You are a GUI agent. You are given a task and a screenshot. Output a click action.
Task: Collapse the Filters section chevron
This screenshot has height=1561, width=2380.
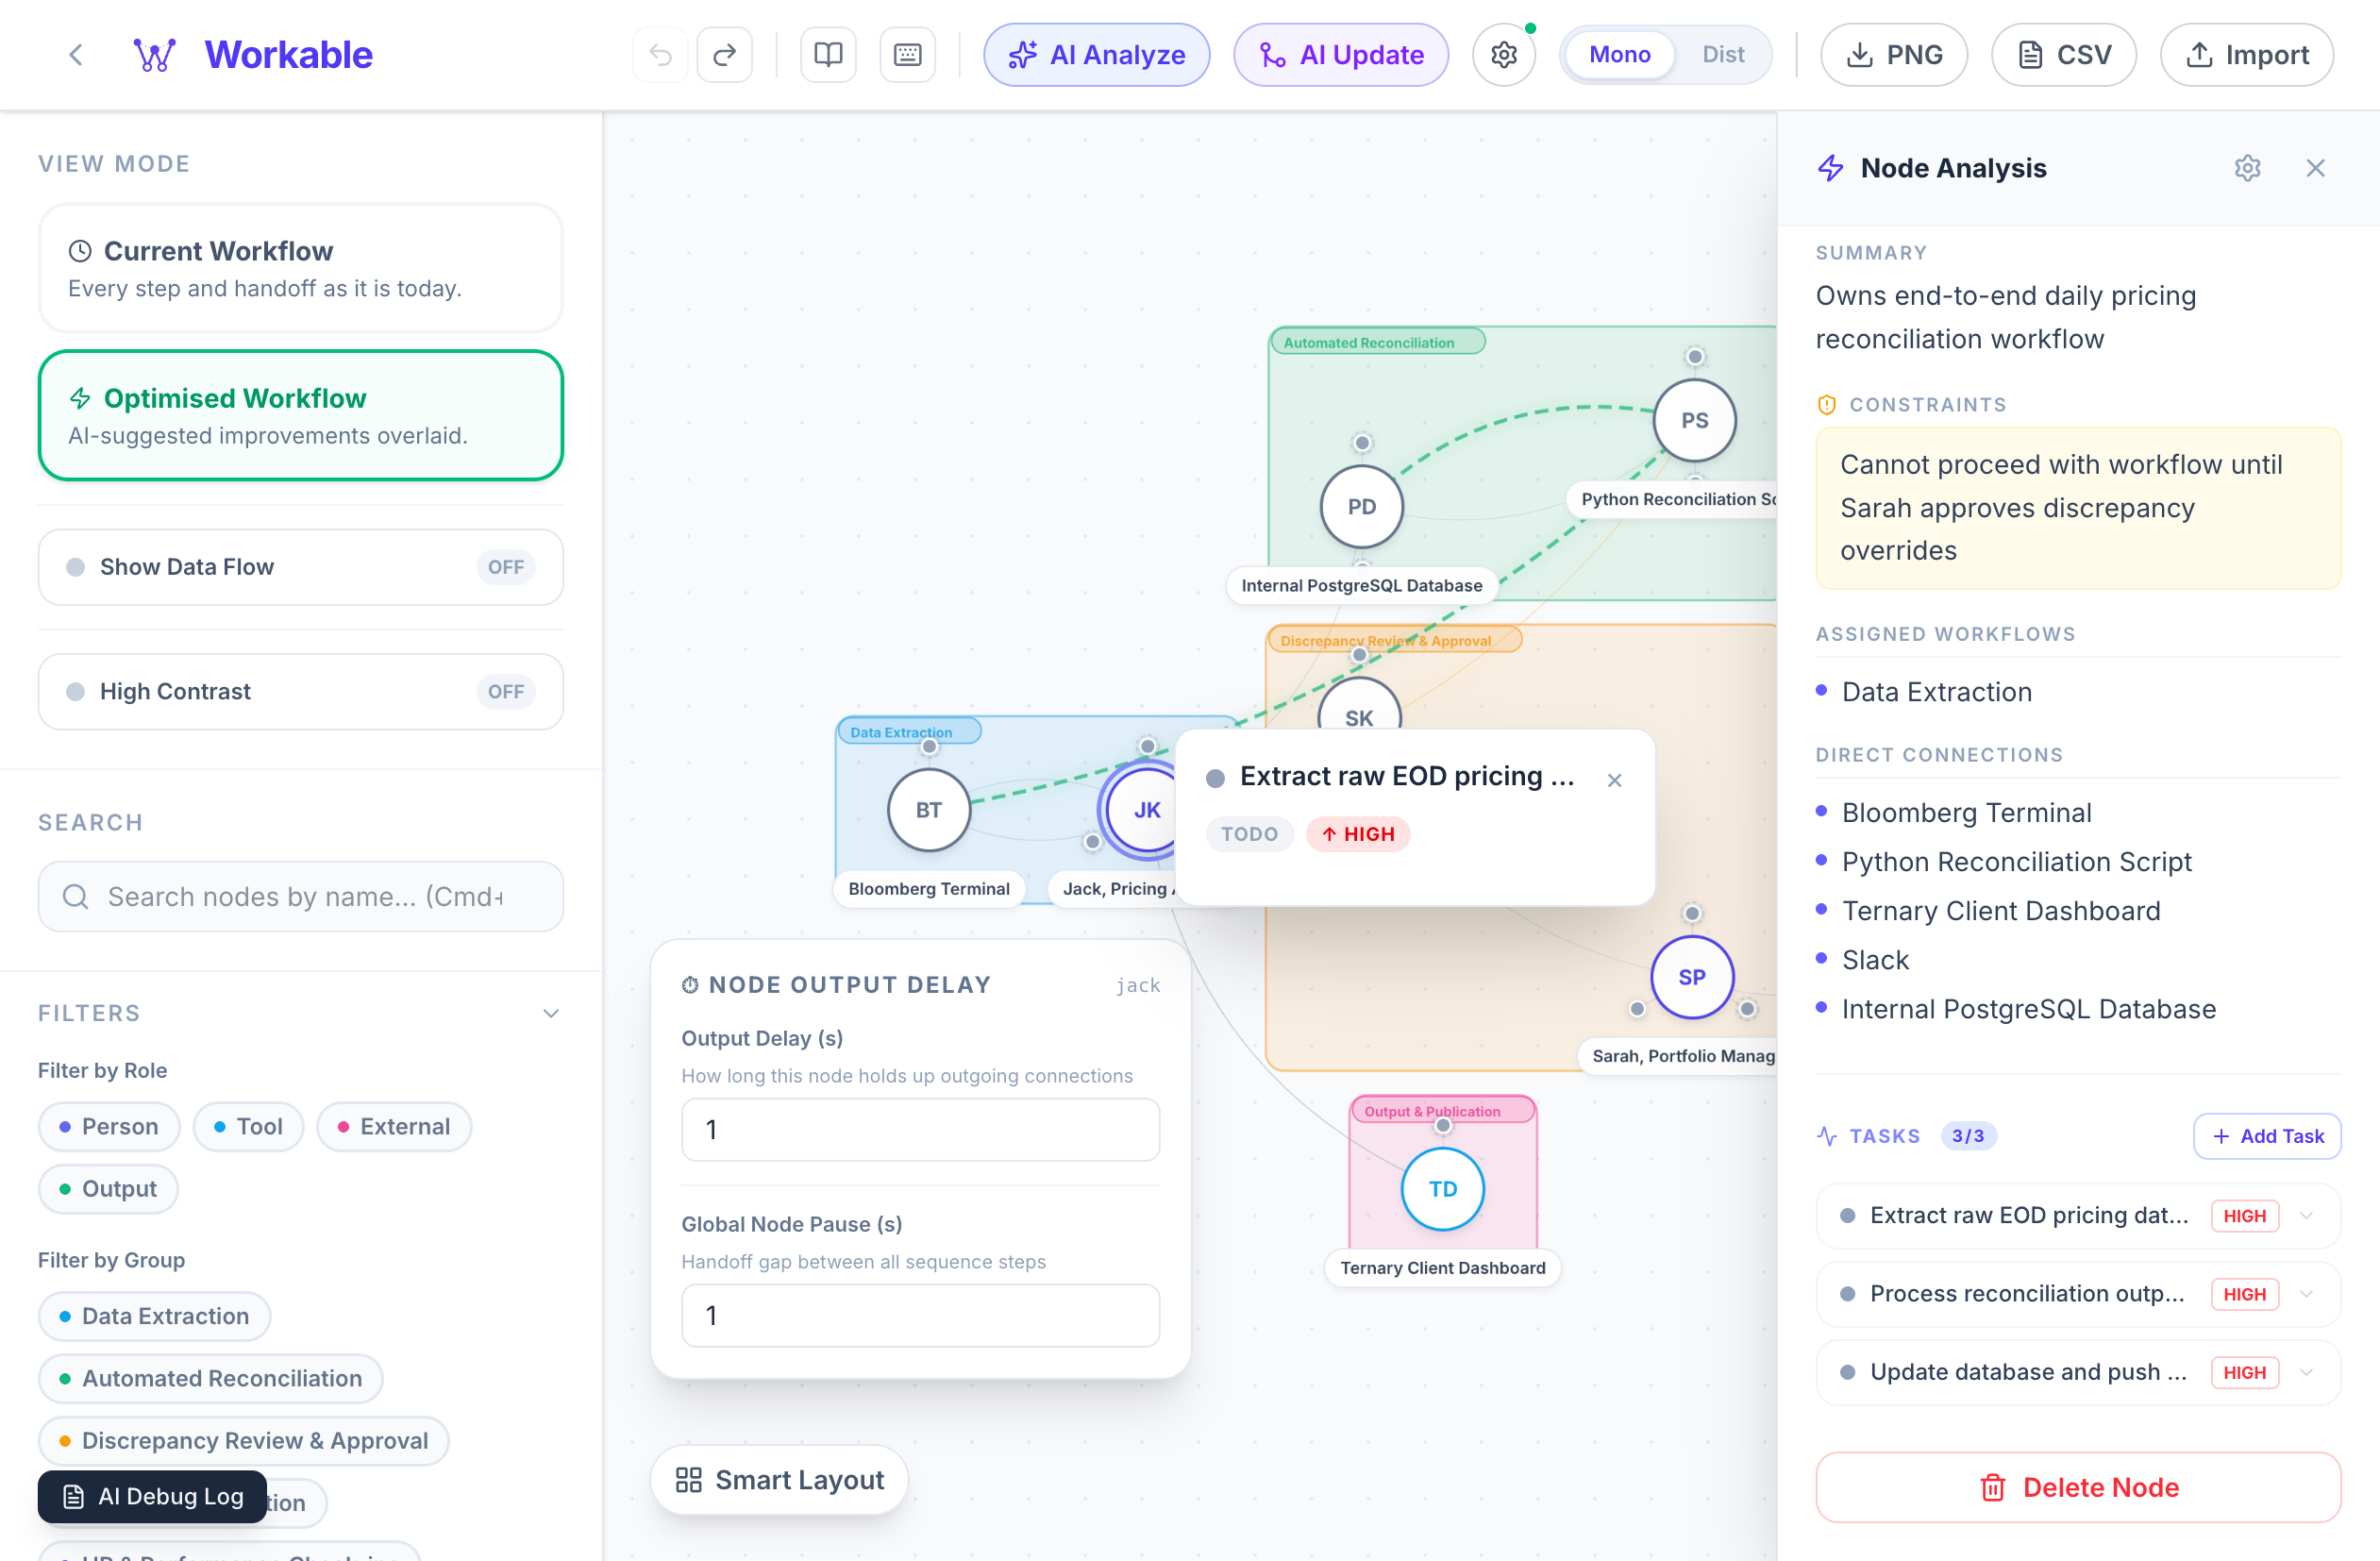click(x=551, y=1013)
